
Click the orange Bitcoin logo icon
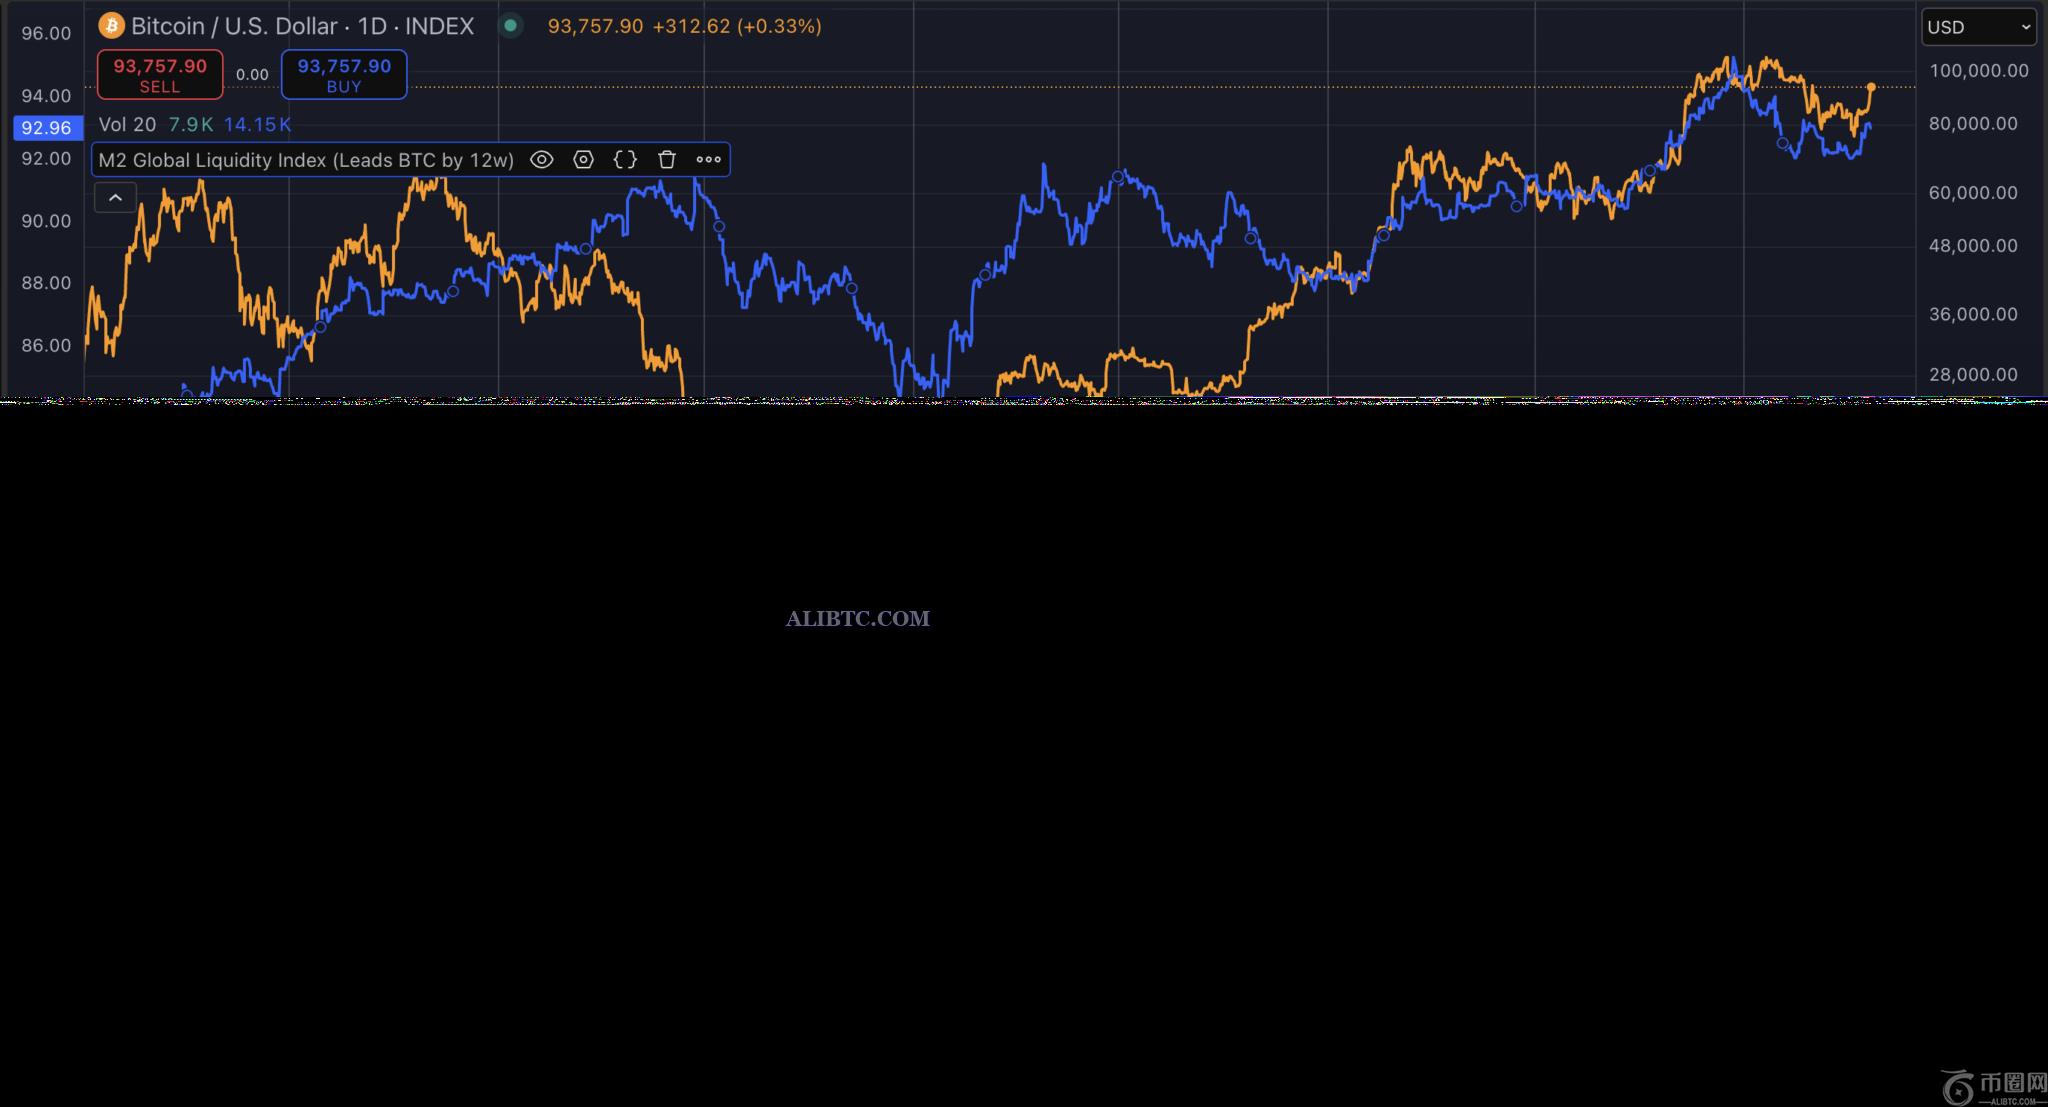[111, 25]
